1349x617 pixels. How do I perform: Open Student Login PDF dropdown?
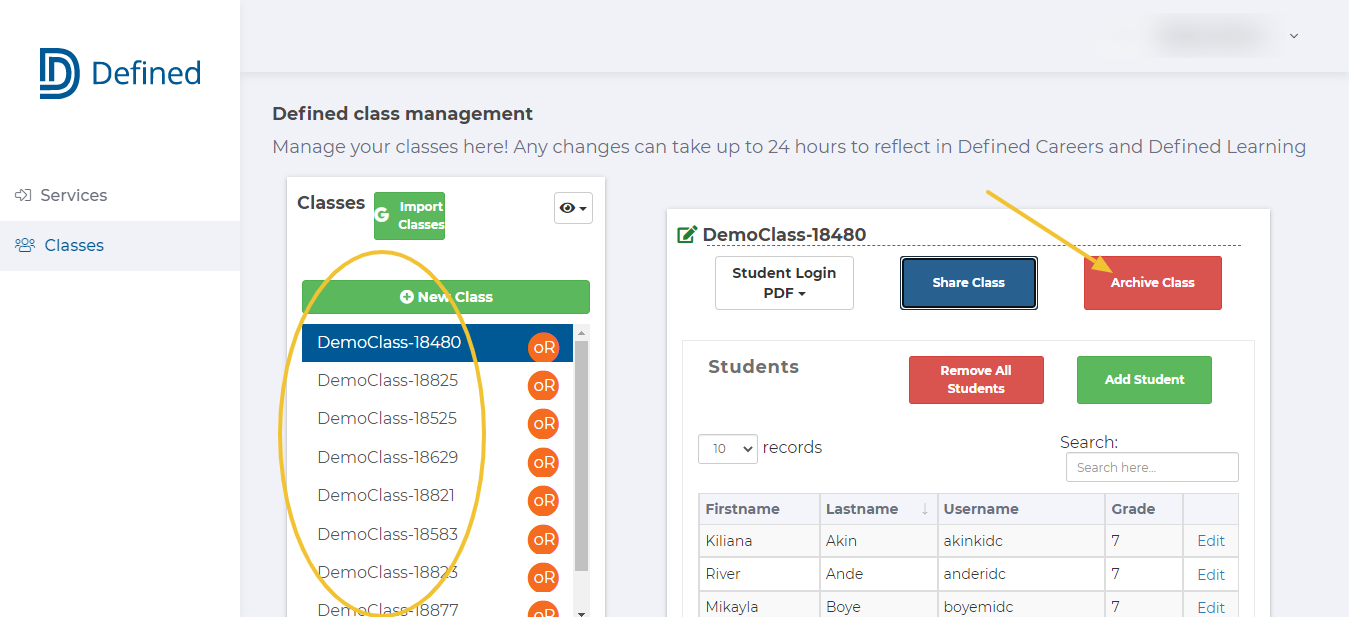(x=784, y=283)
